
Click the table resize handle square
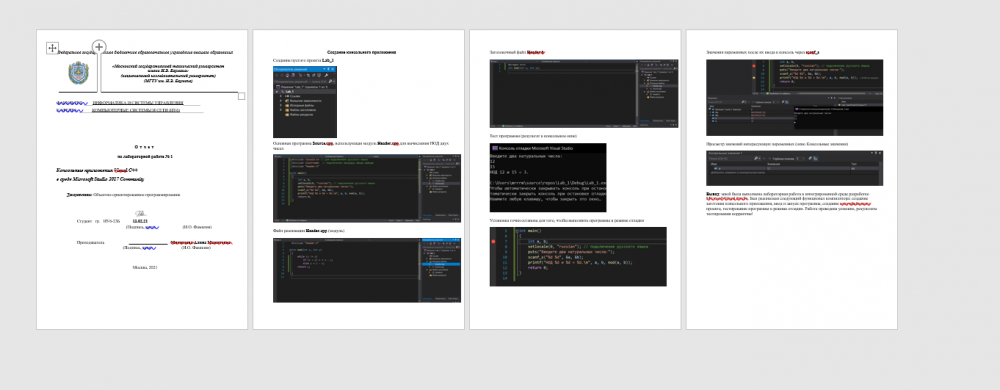click(241, 96)
